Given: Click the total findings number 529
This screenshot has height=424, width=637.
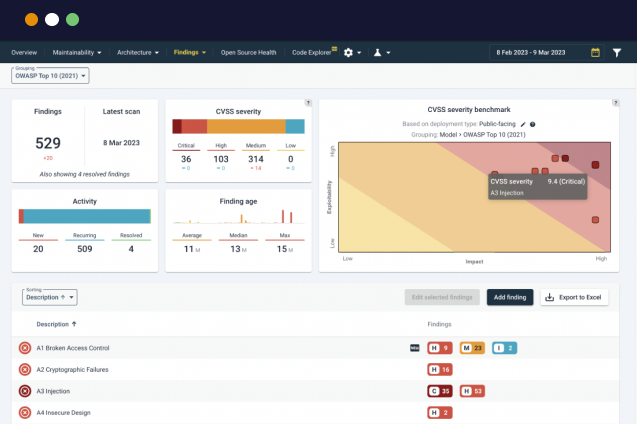Looking at the screenshot, I should tap(48, 143).
